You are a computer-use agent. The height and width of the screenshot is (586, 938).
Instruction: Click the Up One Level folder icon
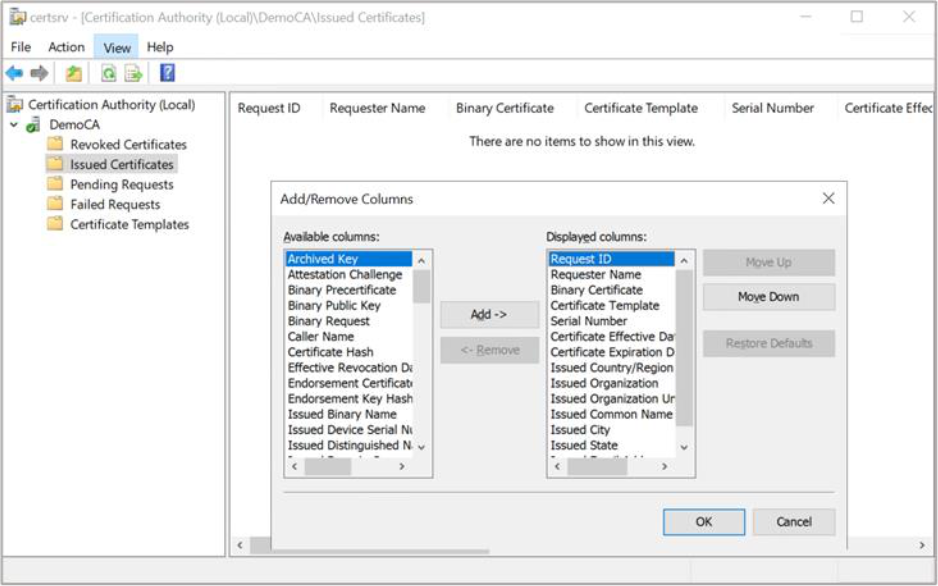(74, 73)
